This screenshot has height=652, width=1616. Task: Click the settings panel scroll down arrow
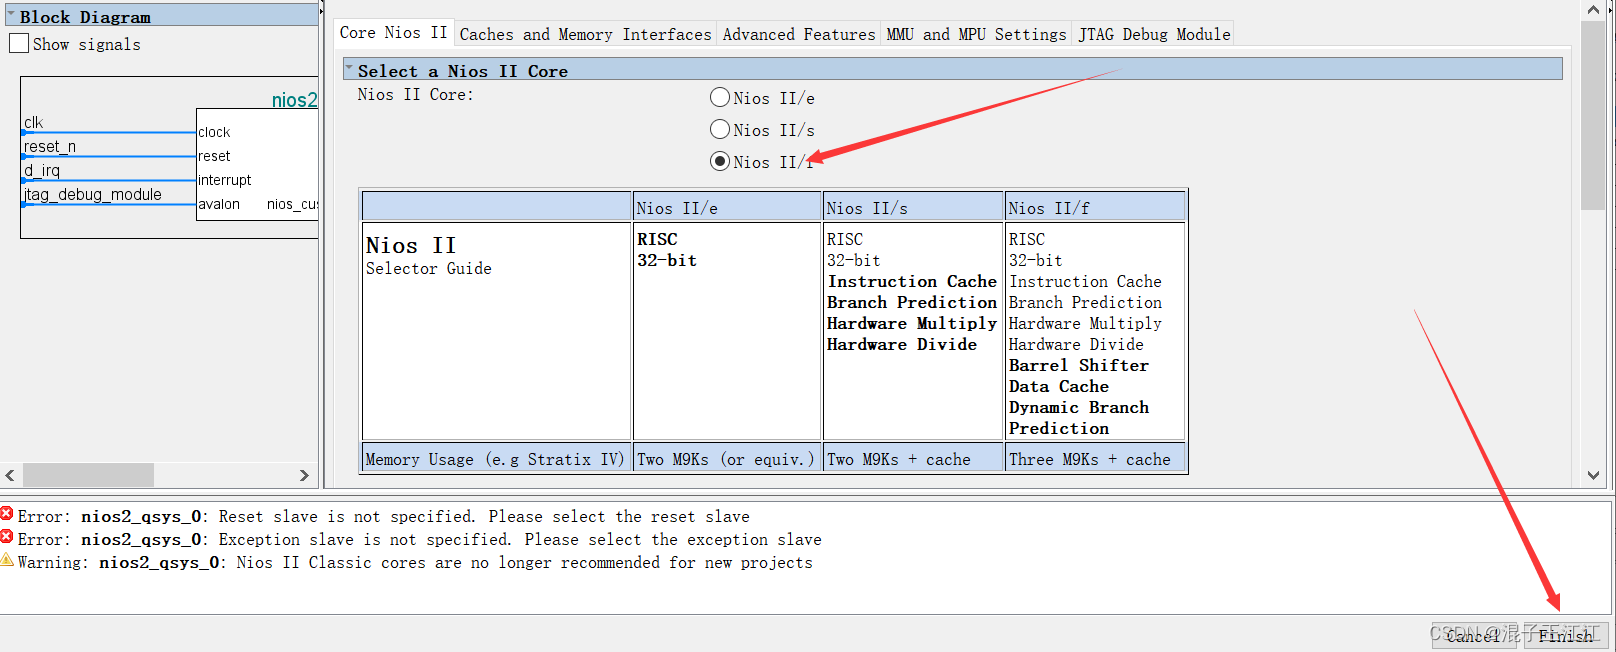1593,476
